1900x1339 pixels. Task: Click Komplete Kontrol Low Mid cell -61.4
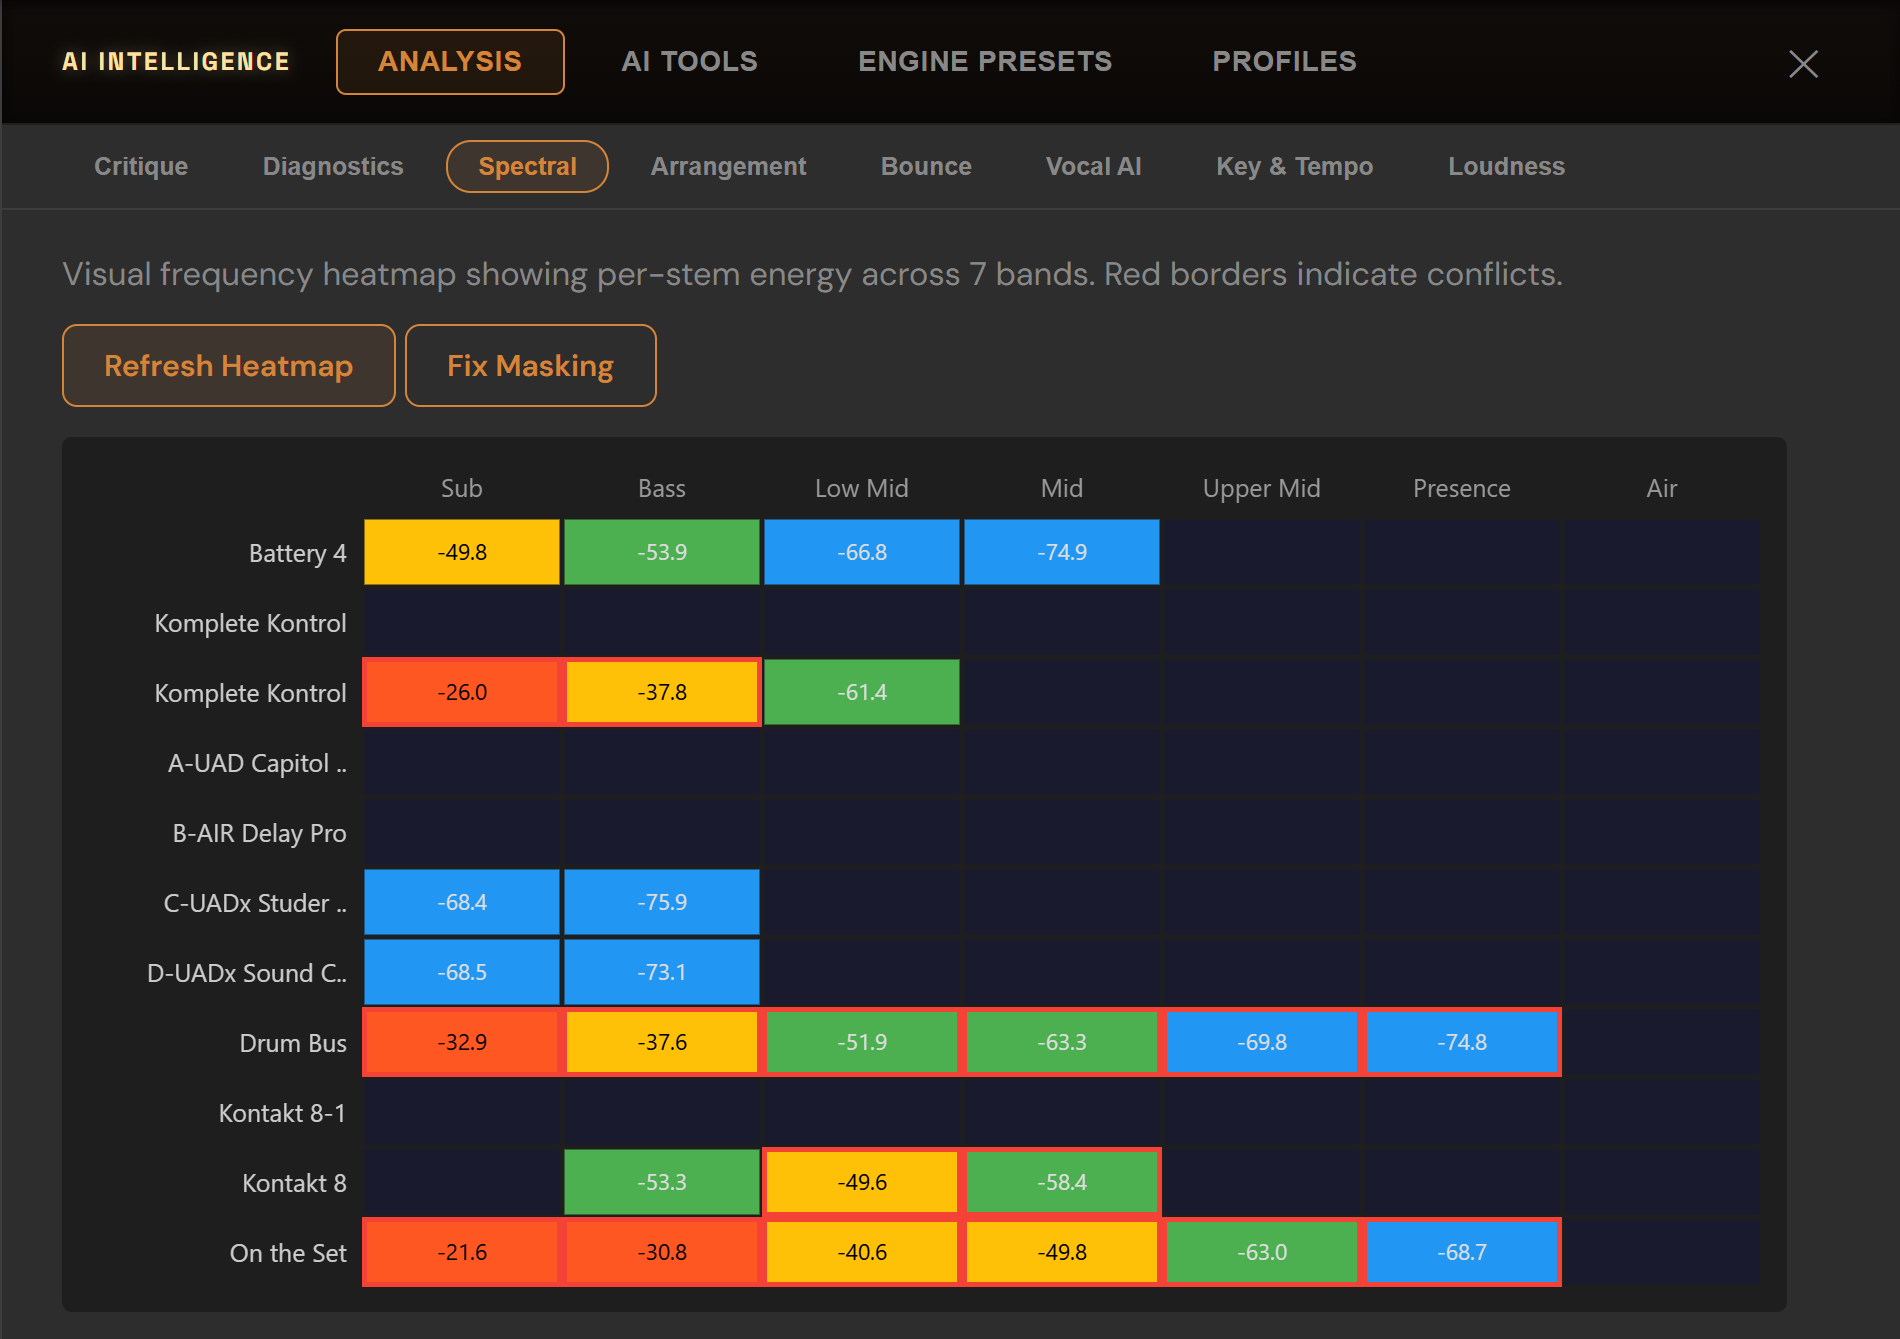(862, 692)
